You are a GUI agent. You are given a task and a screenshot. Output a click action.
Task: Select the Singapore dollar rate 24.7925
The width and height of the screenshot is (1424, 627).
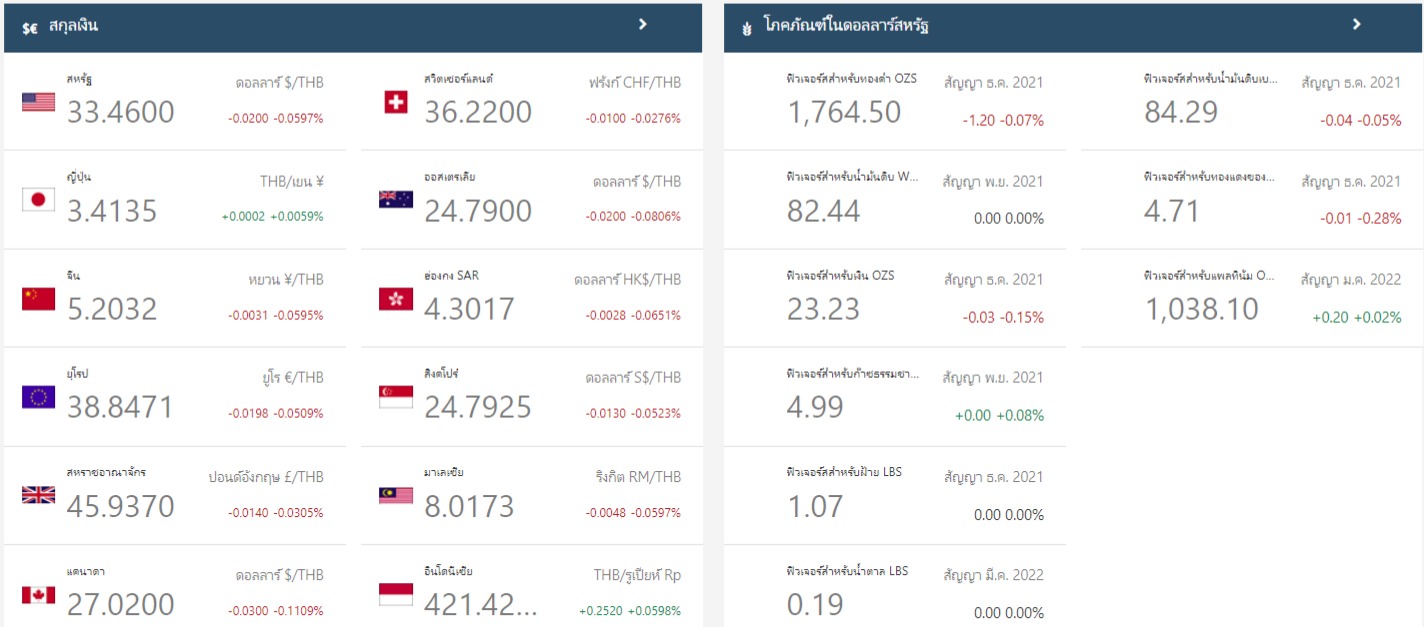tap(478, 407)
